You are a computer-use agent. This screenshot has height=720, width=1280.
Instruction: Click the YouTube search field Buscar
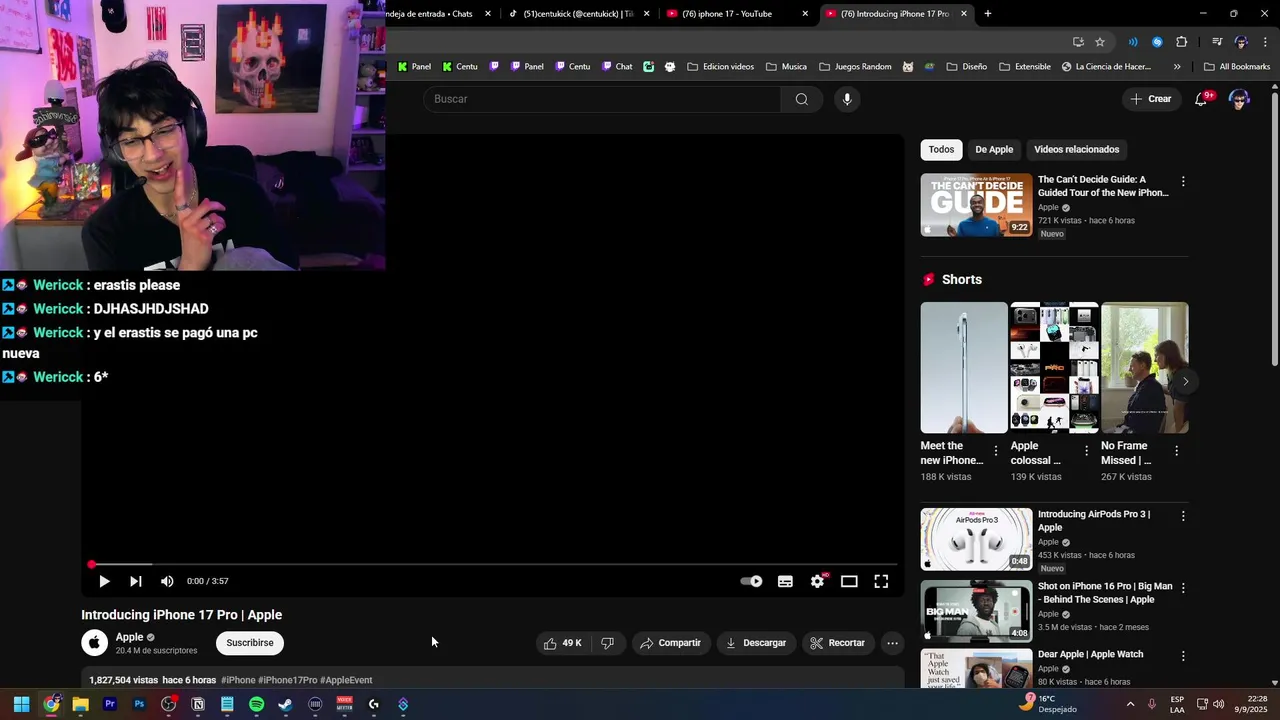[x=602, y=99]
